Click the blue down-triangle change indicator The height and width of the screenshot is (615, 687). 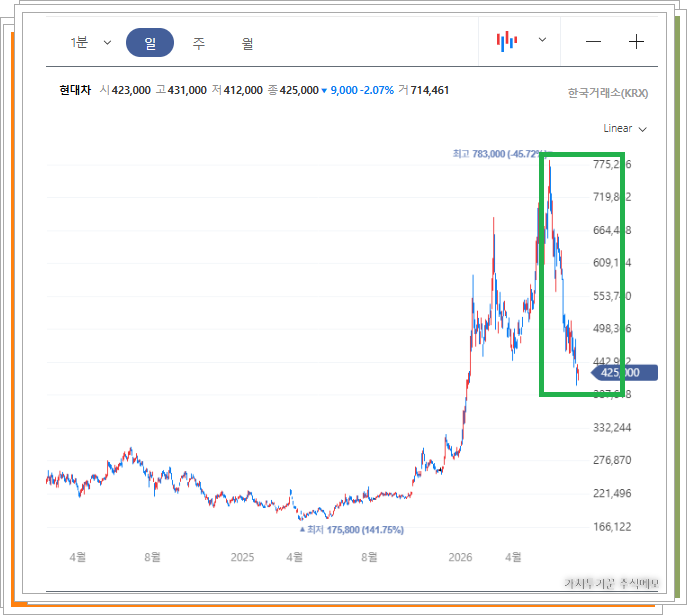click(x=324, y=91)
